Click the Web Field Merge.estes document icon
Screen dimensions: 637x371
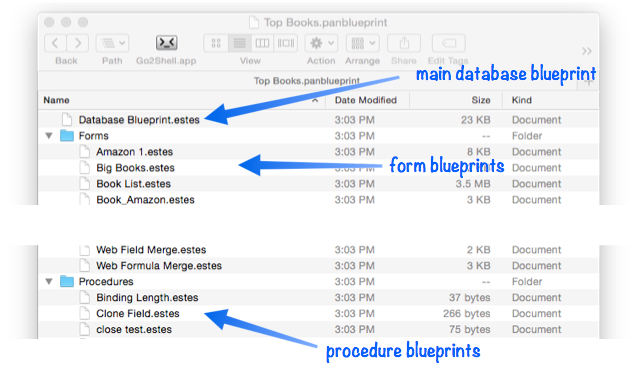pyautogui.click(x=84, y=250)
